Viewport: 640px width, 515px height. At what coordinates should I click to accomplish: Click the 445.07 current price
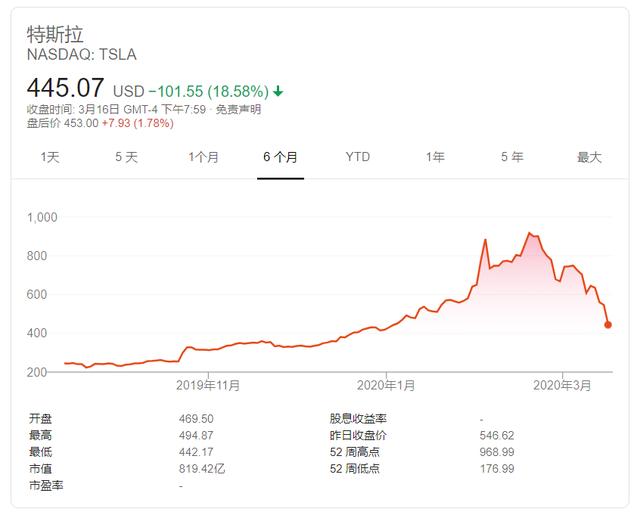tap(65, 88)
